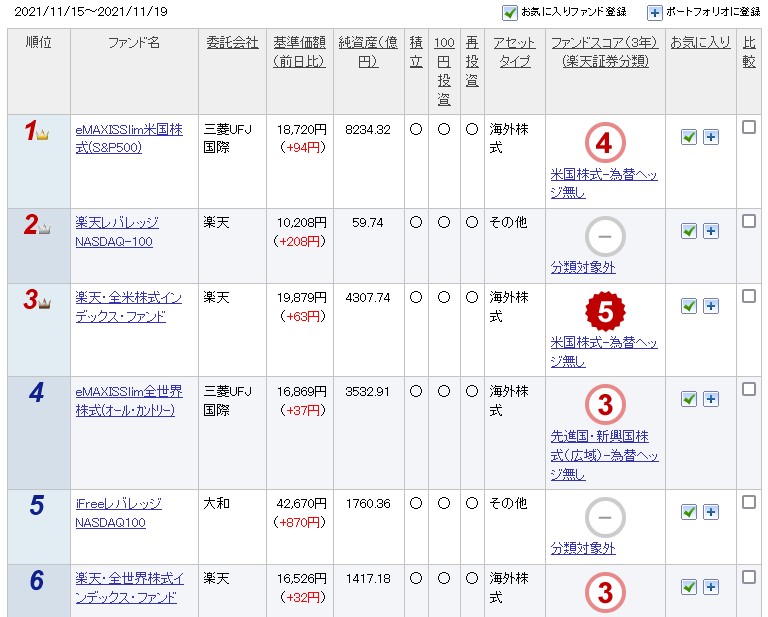Select the date range 2021/11/15〜2021/11/19
This screenshot has height=617, width=768.
point(91,12)
